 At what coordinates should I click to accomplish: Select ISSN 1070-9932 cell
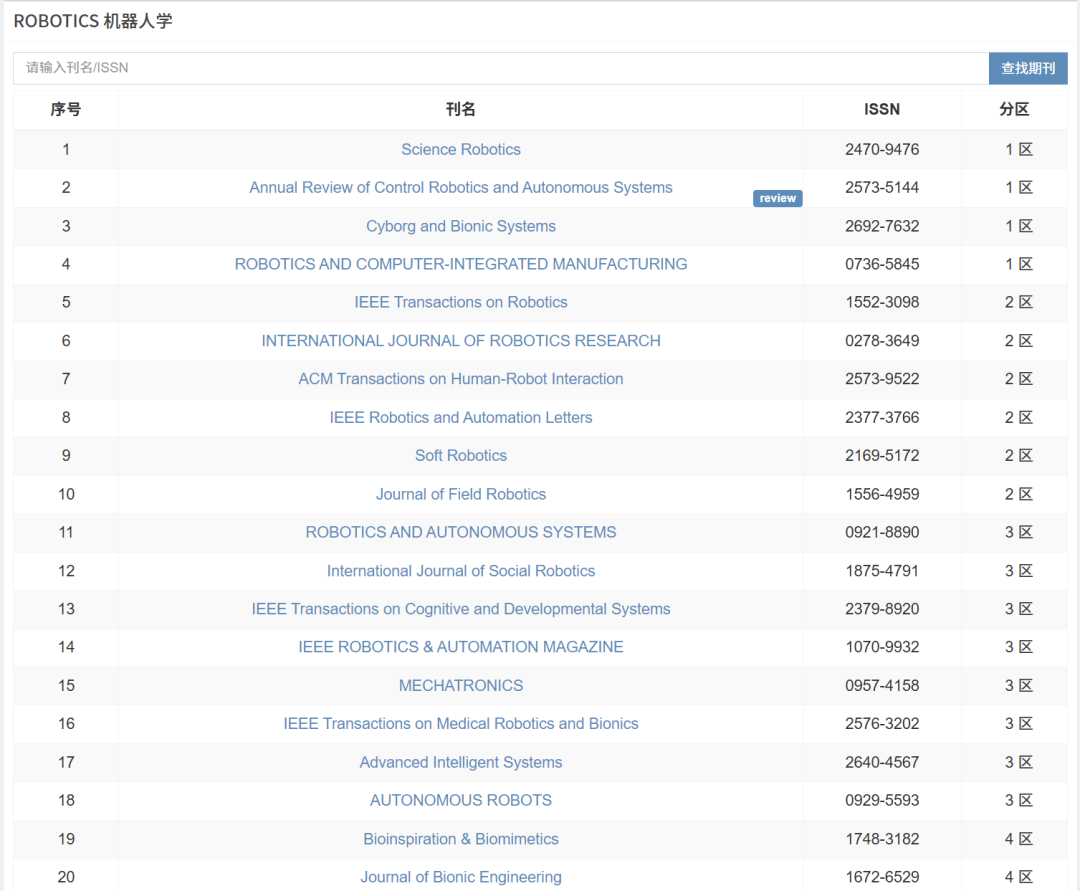882,647
